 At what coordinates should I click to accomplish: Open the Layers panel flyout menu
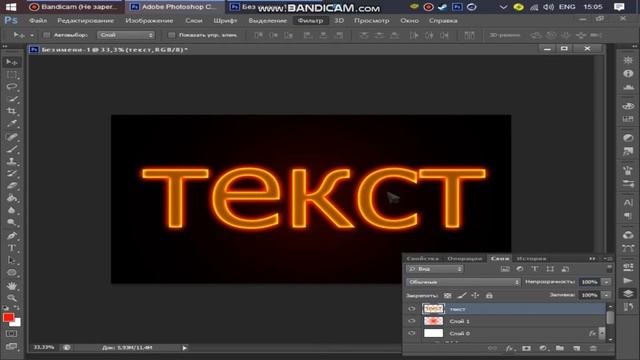(609, 259)
